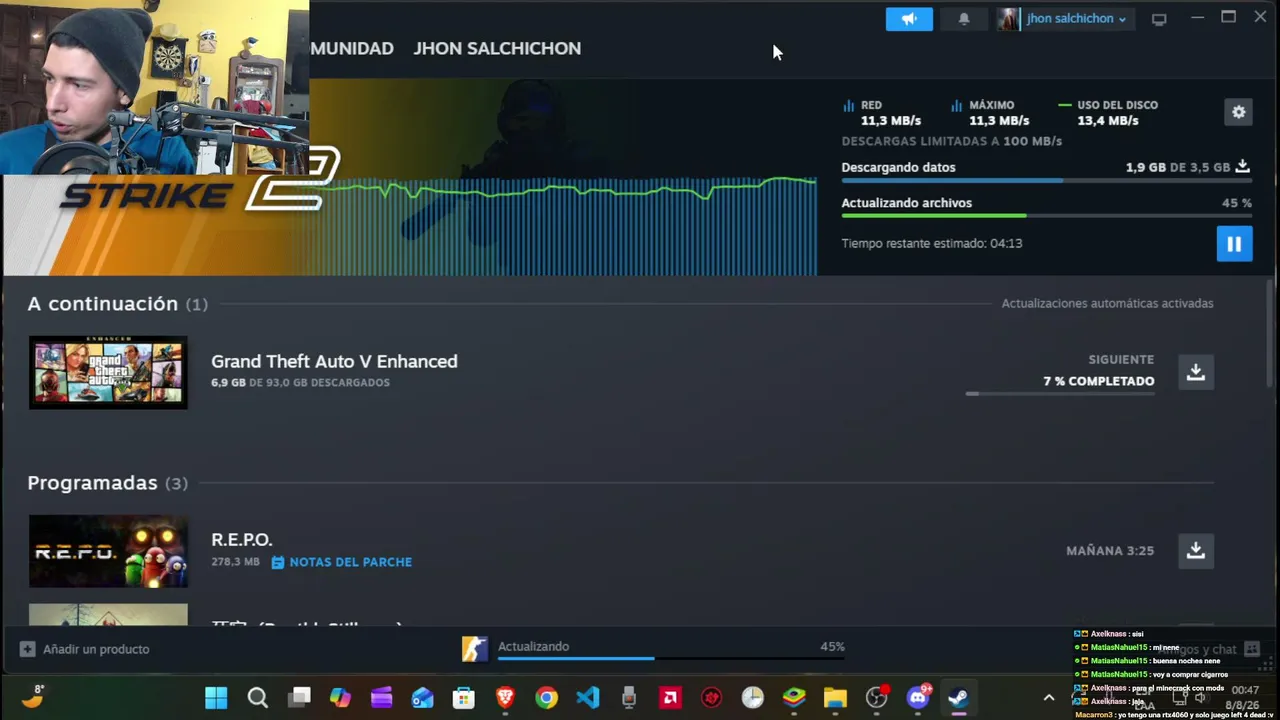Select the Grand Theft Auto V Enhanced title
This screenshot has width=1280, height=720.
click(x=334, y=361)
